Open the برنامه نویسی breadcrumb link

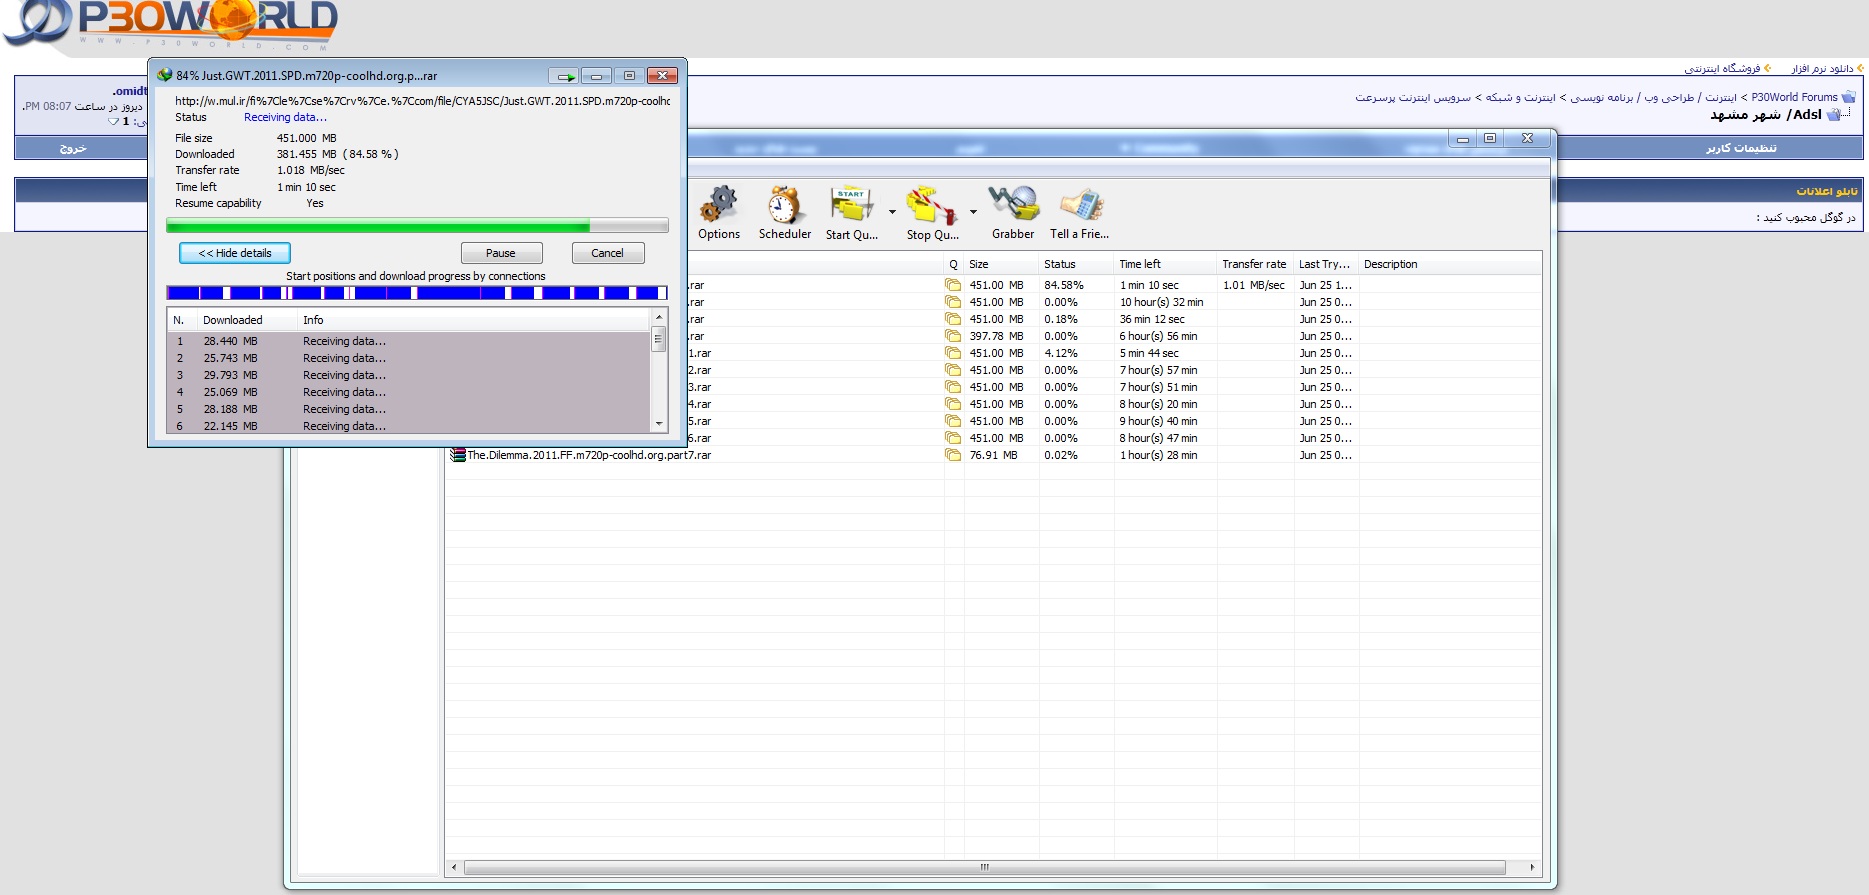point(1601,97)
